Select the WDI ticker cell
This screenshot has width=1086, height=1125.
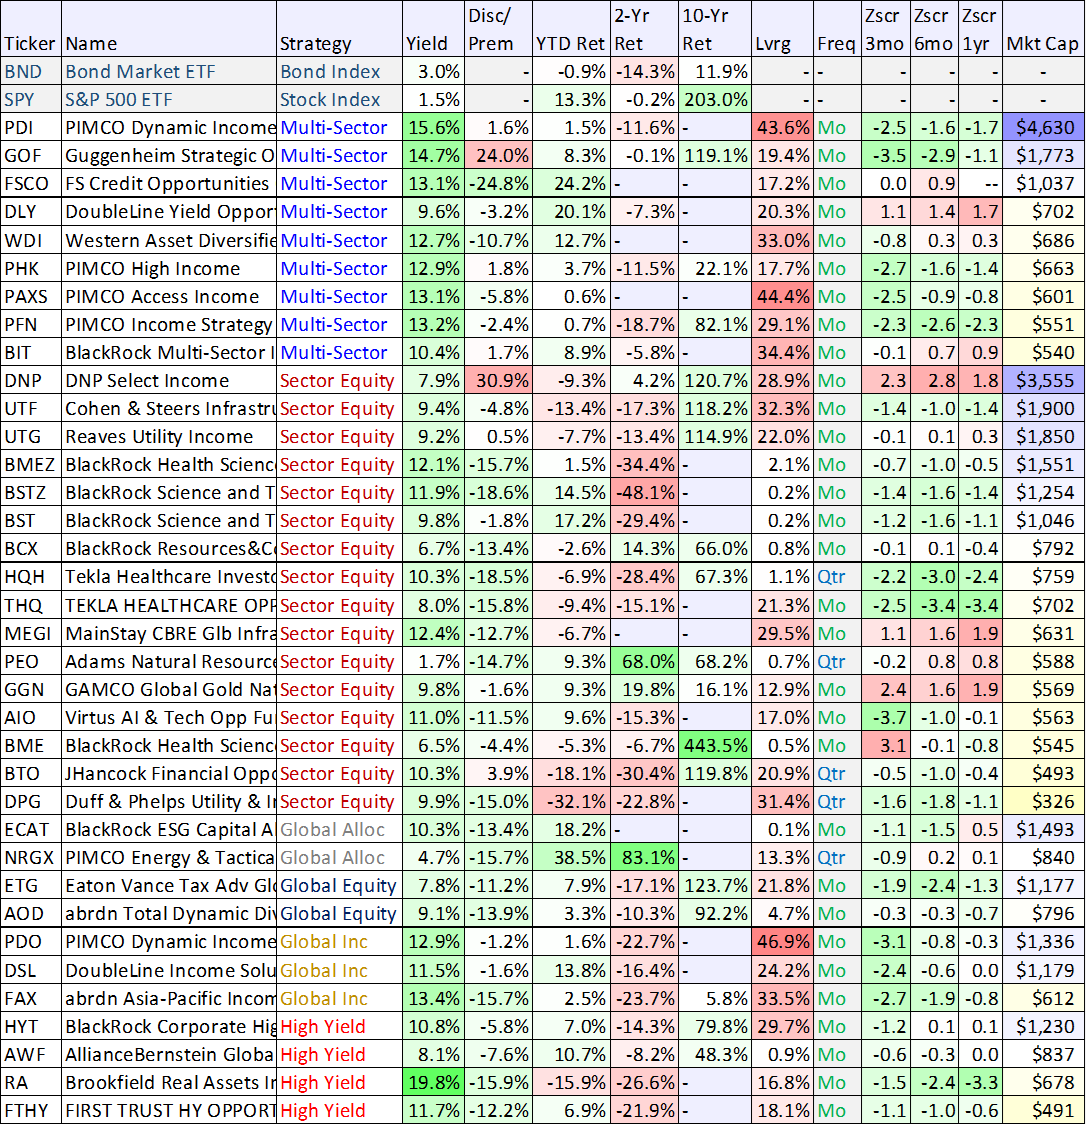coord(30,240)
